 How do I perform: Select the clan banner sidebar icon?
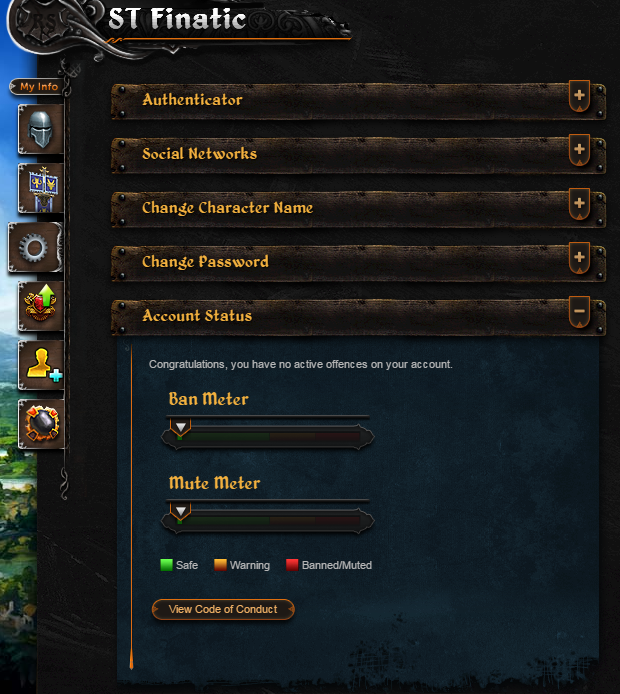pos(41,188)
